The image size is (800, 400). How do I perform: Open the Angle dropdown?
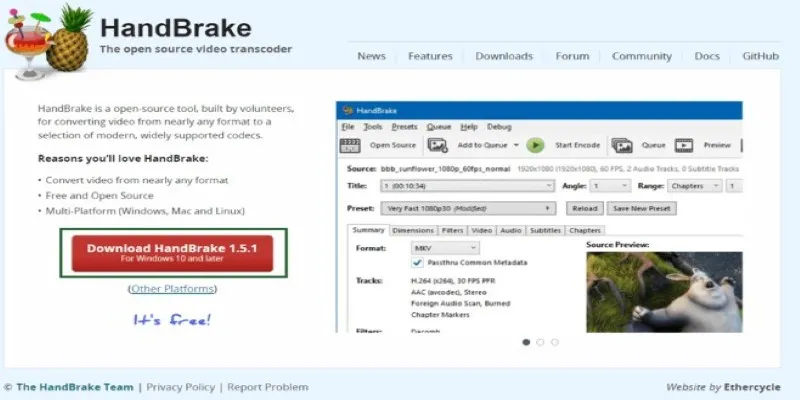tap(610, 186)
